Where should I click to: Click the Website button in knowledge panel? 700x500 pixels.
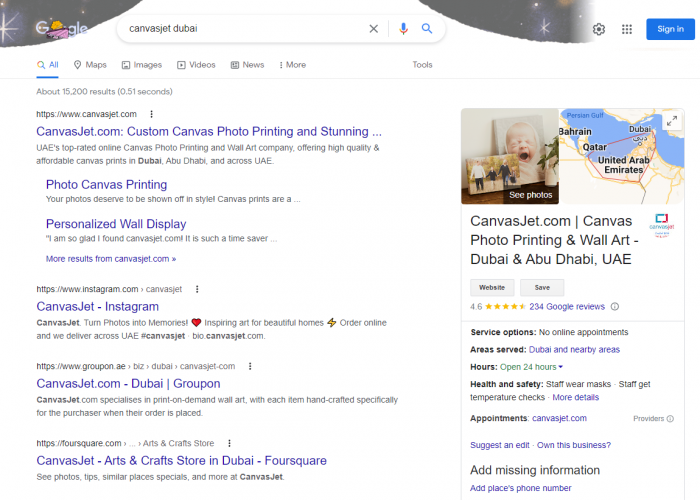(x=492, y=288)
